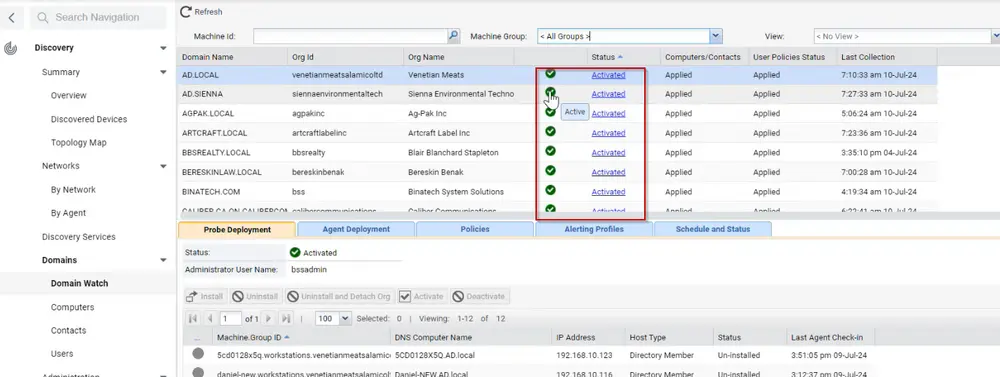Click the green check icon for Venetian Meats
The height and width of the screenshot is (377, 1000).
pyautogui.click(x=550, y=73)
